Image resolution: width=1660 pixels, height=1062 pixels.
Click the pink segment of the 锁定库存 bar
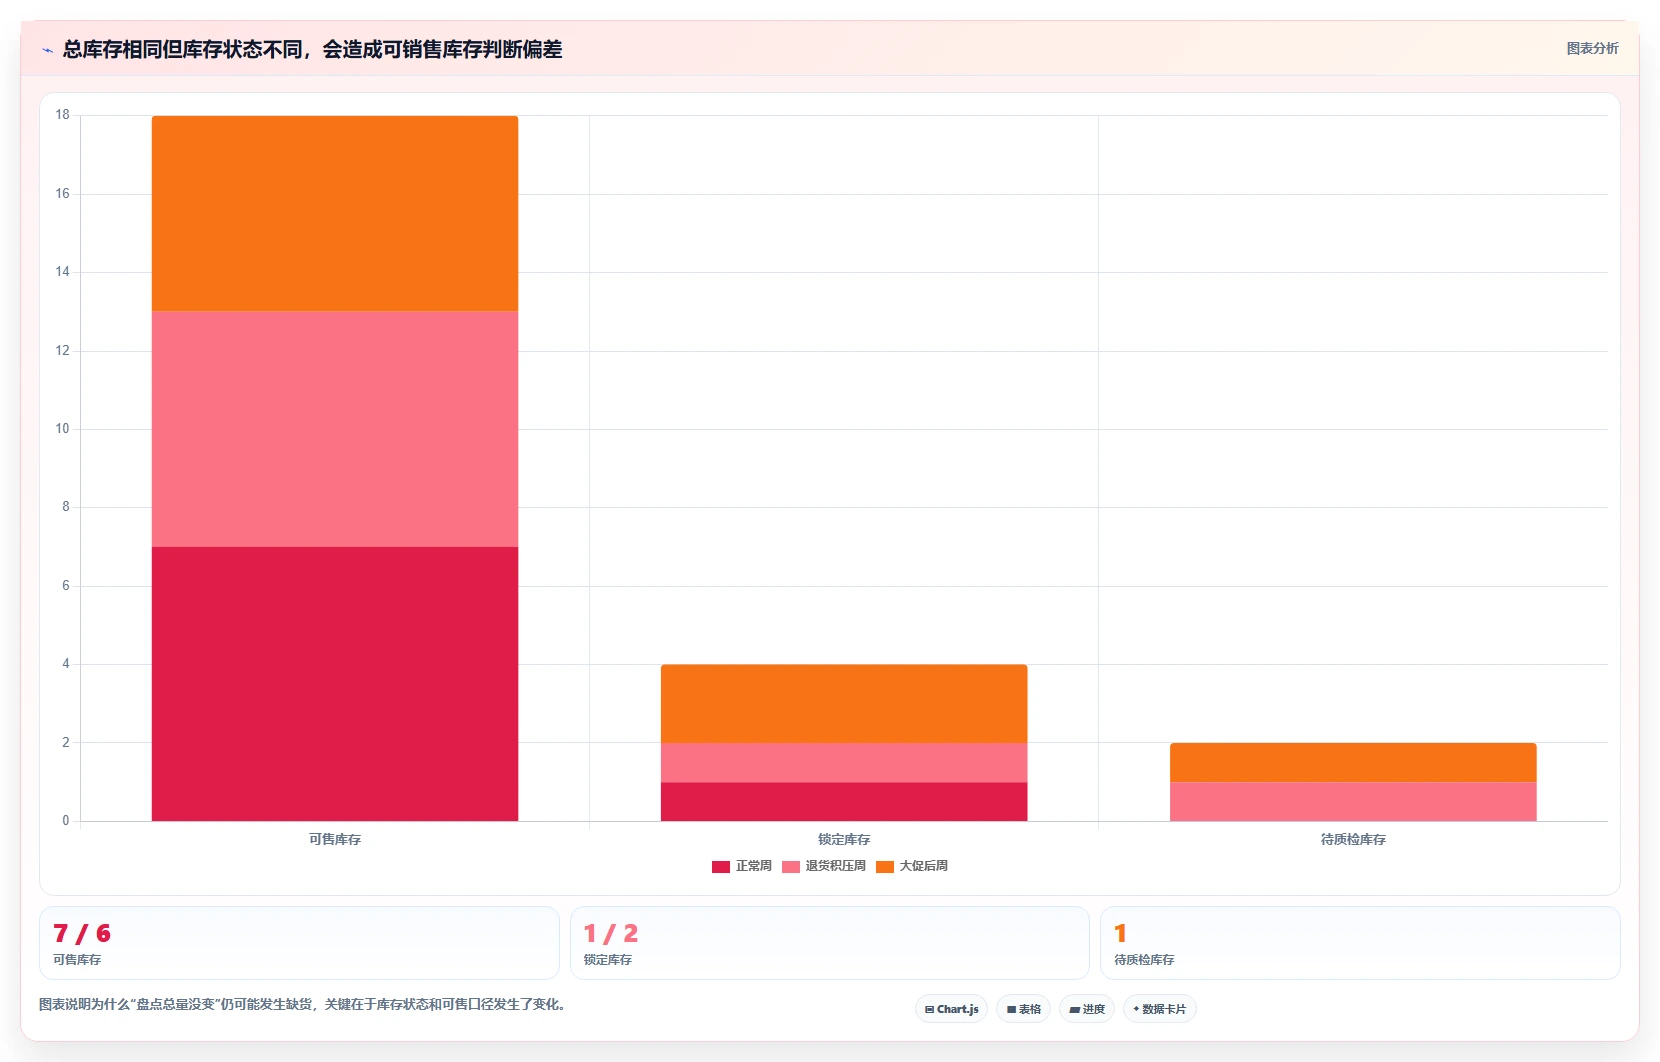point(844,762)
